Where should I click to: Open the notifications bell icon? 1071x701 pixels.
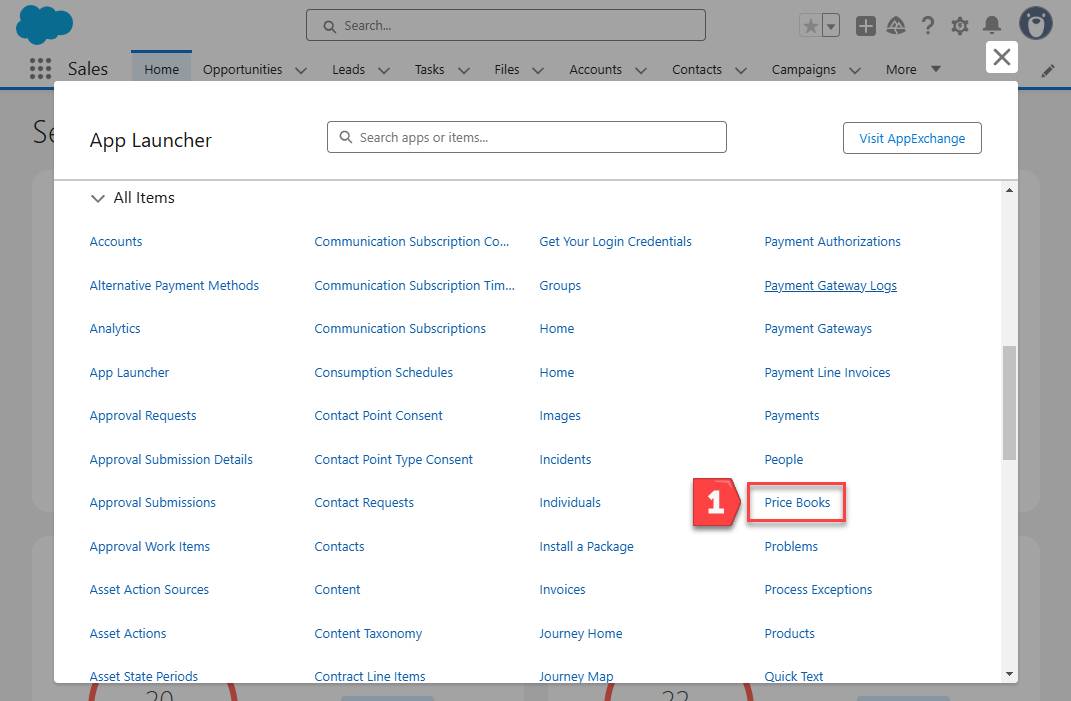point(992,26)
